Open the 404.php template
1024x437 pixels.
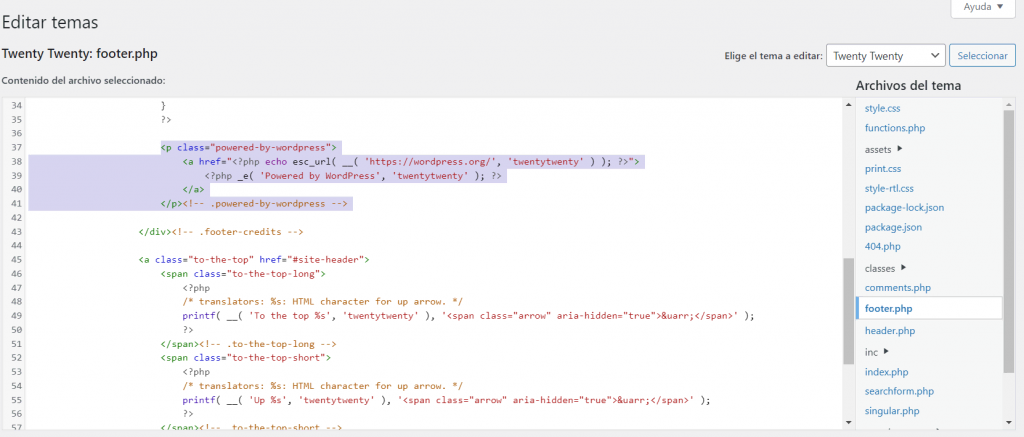coord(882,247)
